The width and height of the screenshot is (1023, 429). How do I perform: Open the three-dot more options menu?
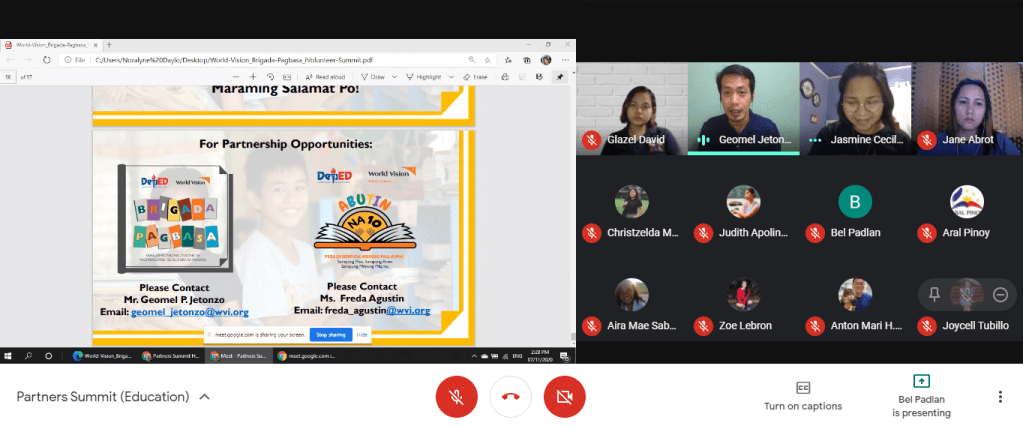1000,397
